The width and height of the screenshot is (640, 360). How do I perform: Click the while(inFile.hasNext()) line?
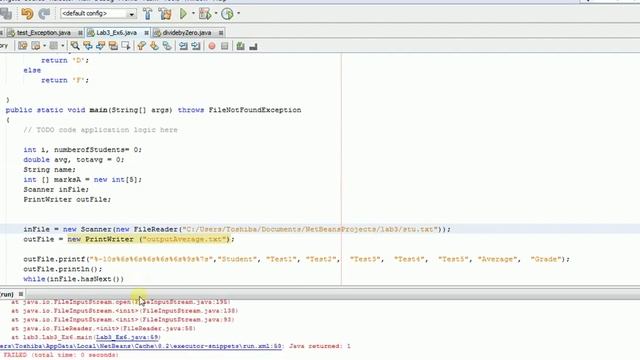pyautogui.click(x=73, y=279)
